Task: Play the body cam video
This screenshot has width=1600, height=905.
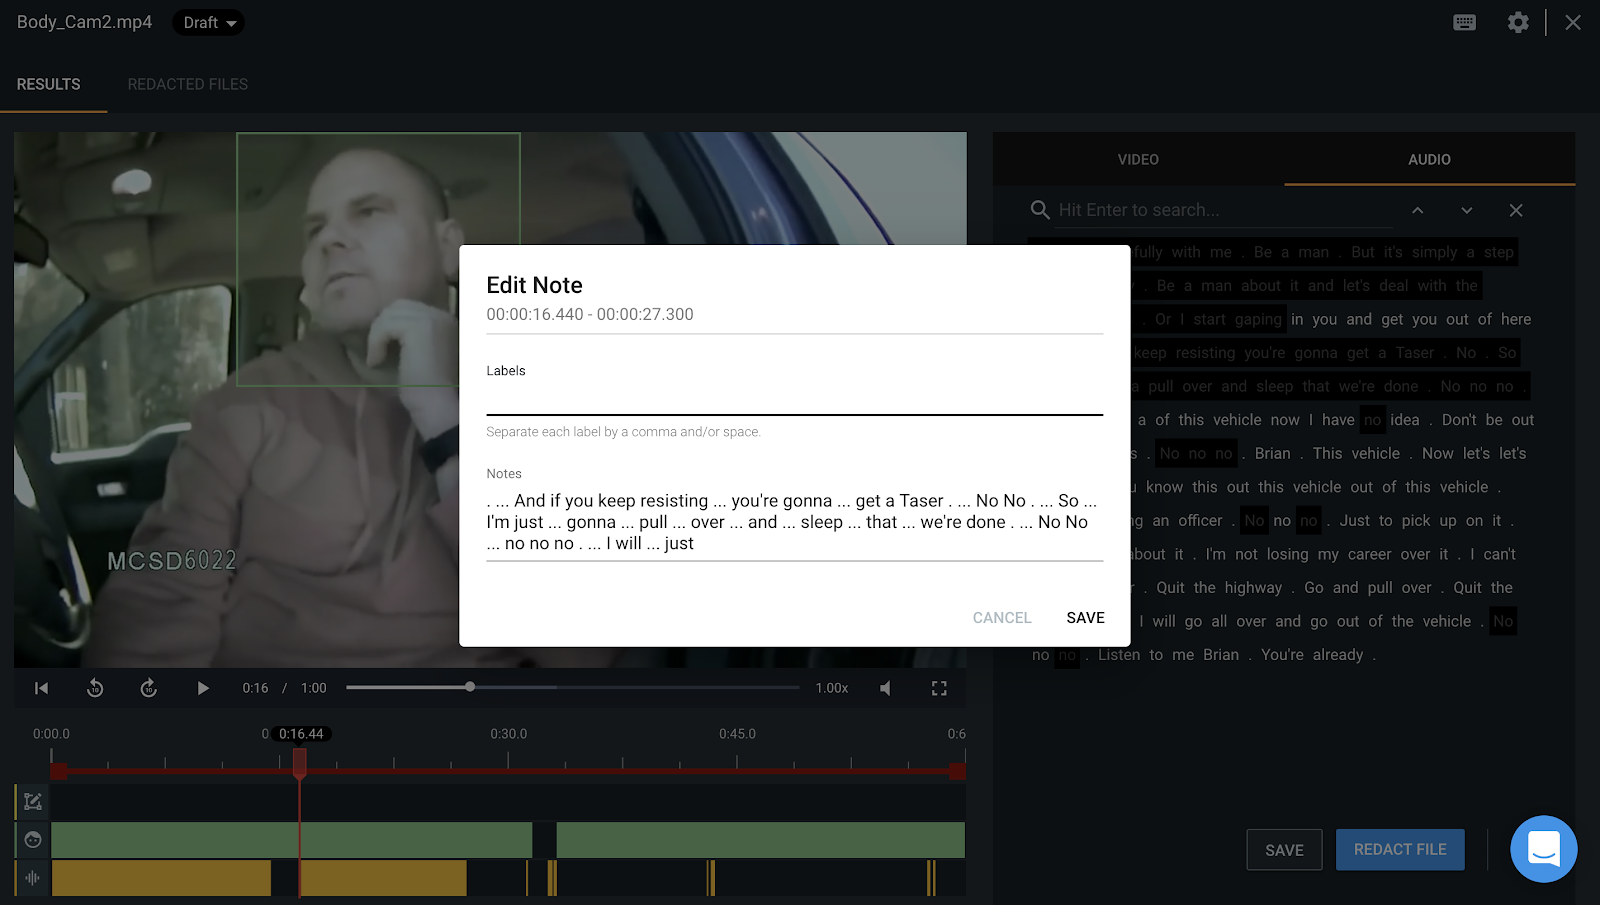Action: tap(203, 688)
